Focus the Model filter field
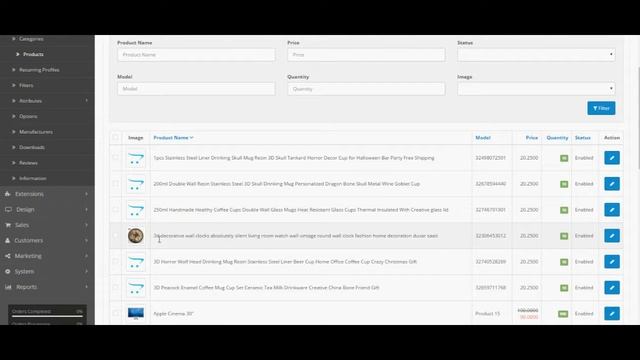640x360 pixels. [x=196, y=89]
